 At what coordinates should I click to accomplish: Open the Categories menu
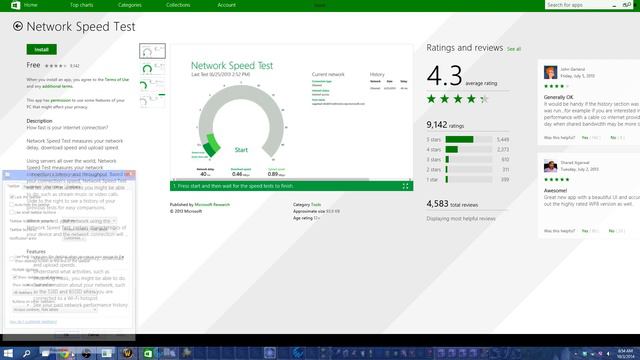[x=130, y=5]
